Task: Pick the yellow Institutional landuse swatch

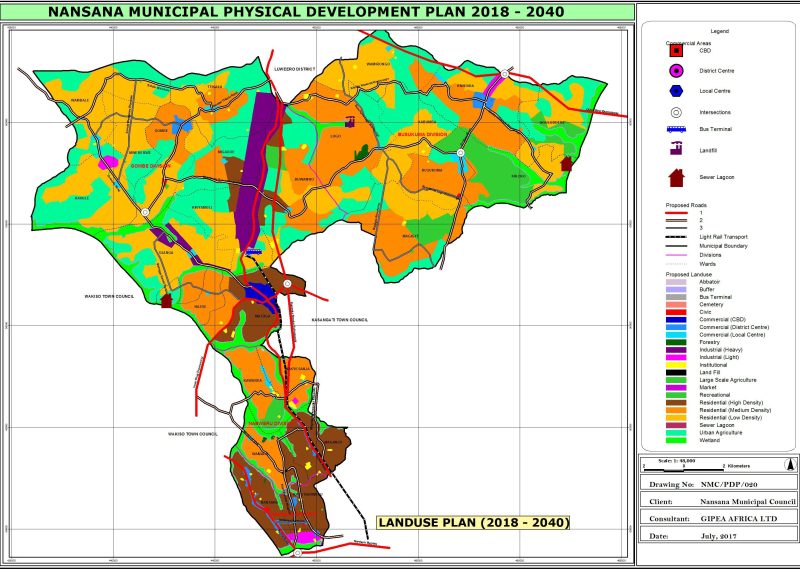Action: [x=675, y=364]
